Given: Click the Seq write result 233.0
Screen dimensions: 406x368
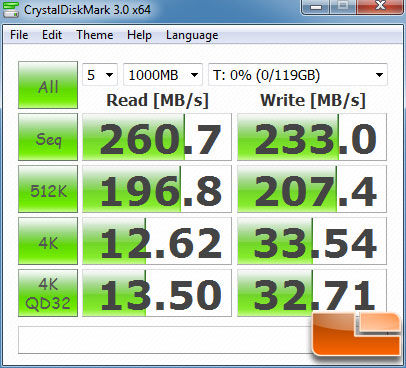Looking at the screenshot, I should coord(312,137).
